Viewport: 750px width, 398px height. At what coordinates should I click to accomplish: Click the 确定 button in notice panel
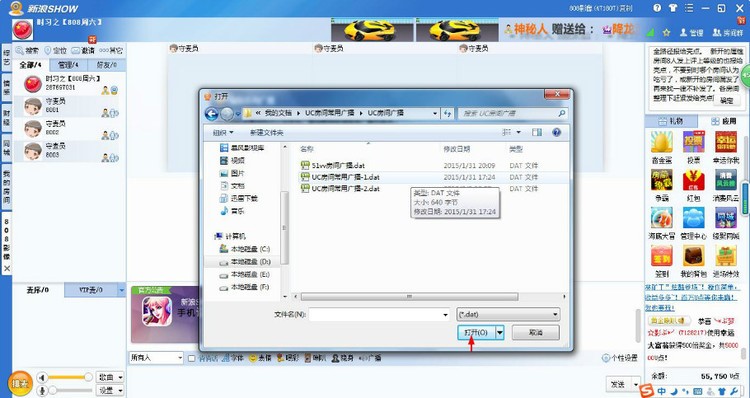tap(726, 100)
